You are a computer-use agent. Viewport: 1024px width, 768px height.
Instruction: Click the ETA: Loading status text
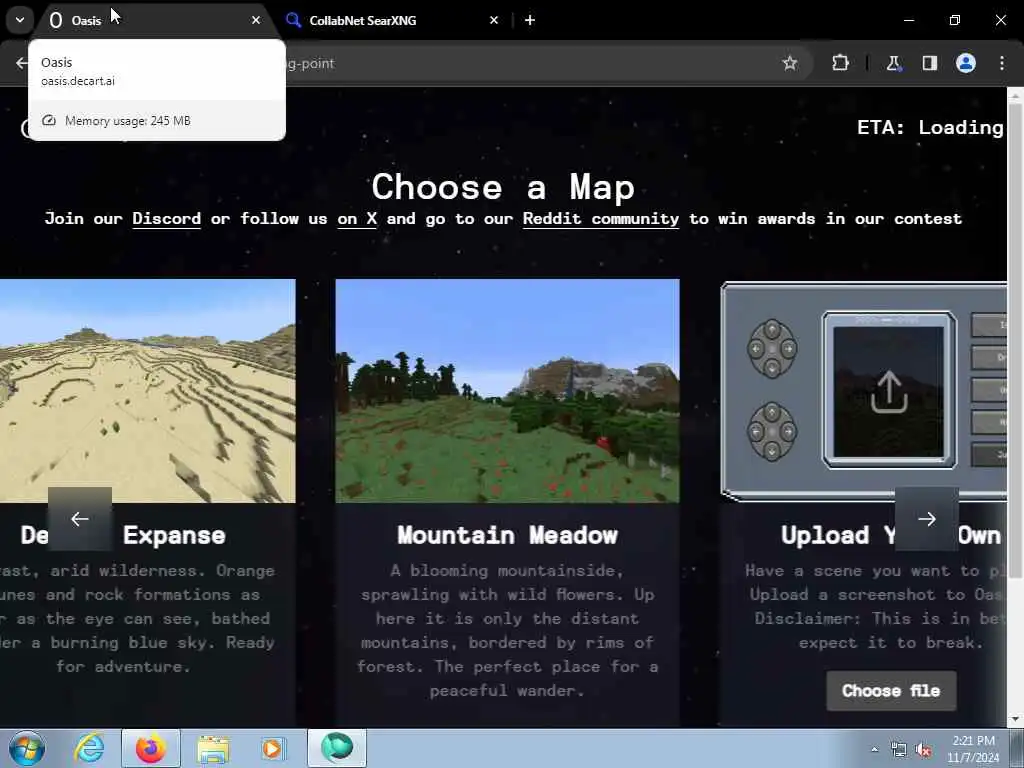tap(930, 127)
